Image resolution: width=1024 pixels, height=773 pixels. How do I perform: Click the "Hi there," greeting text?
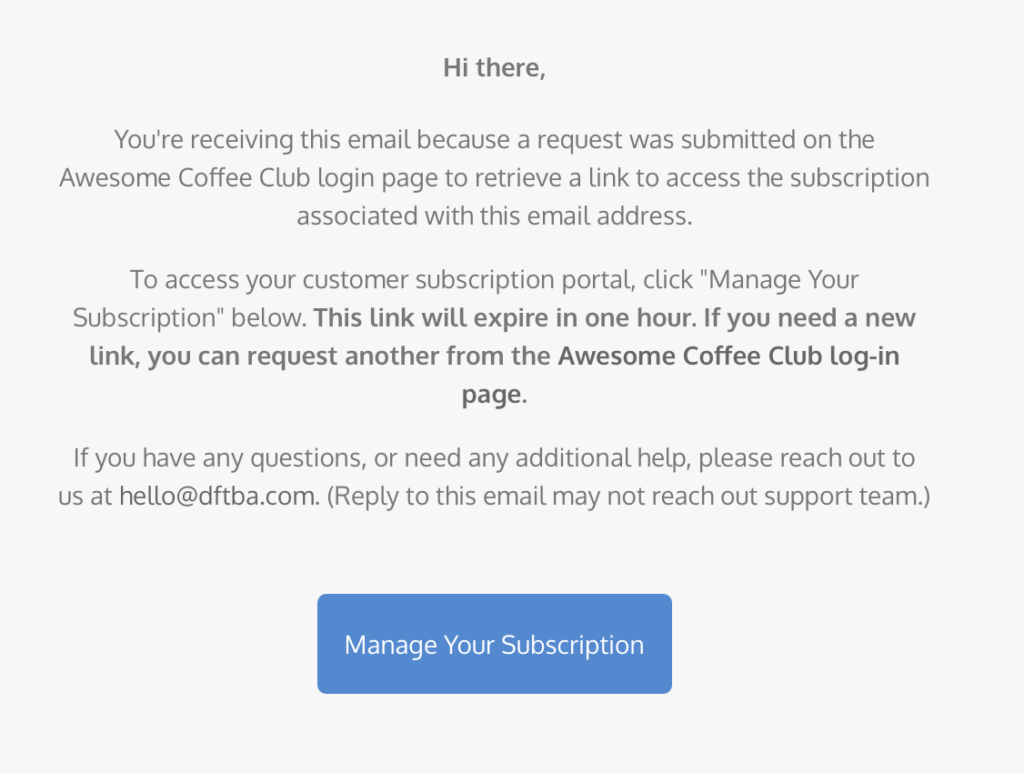click(x=494, y=69)
